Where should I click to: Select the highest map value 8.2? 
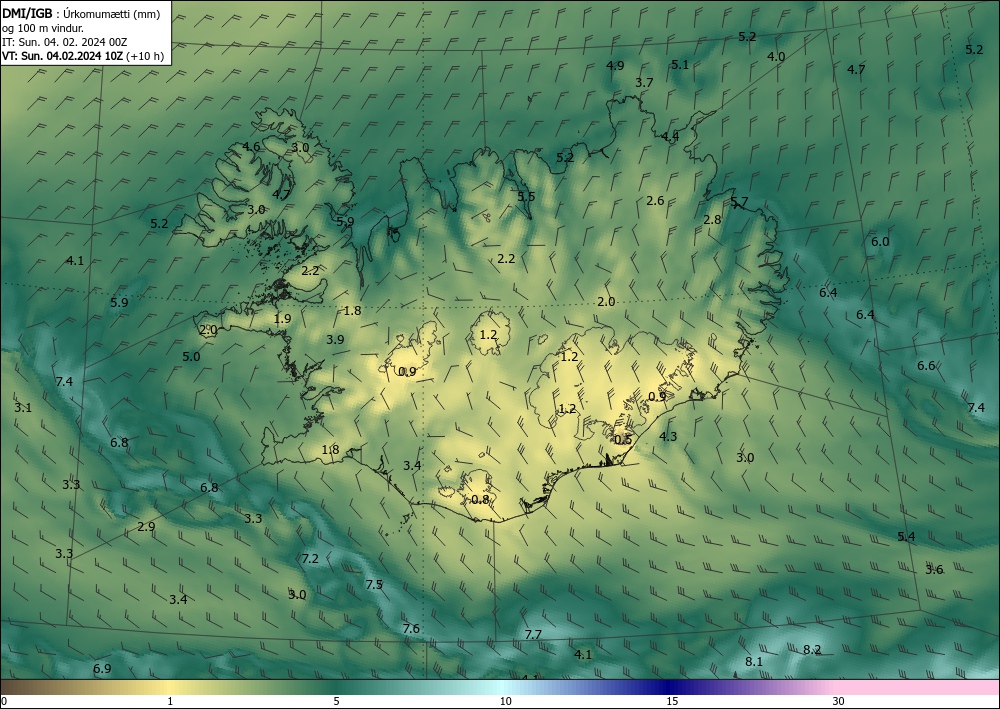(812, 650)
